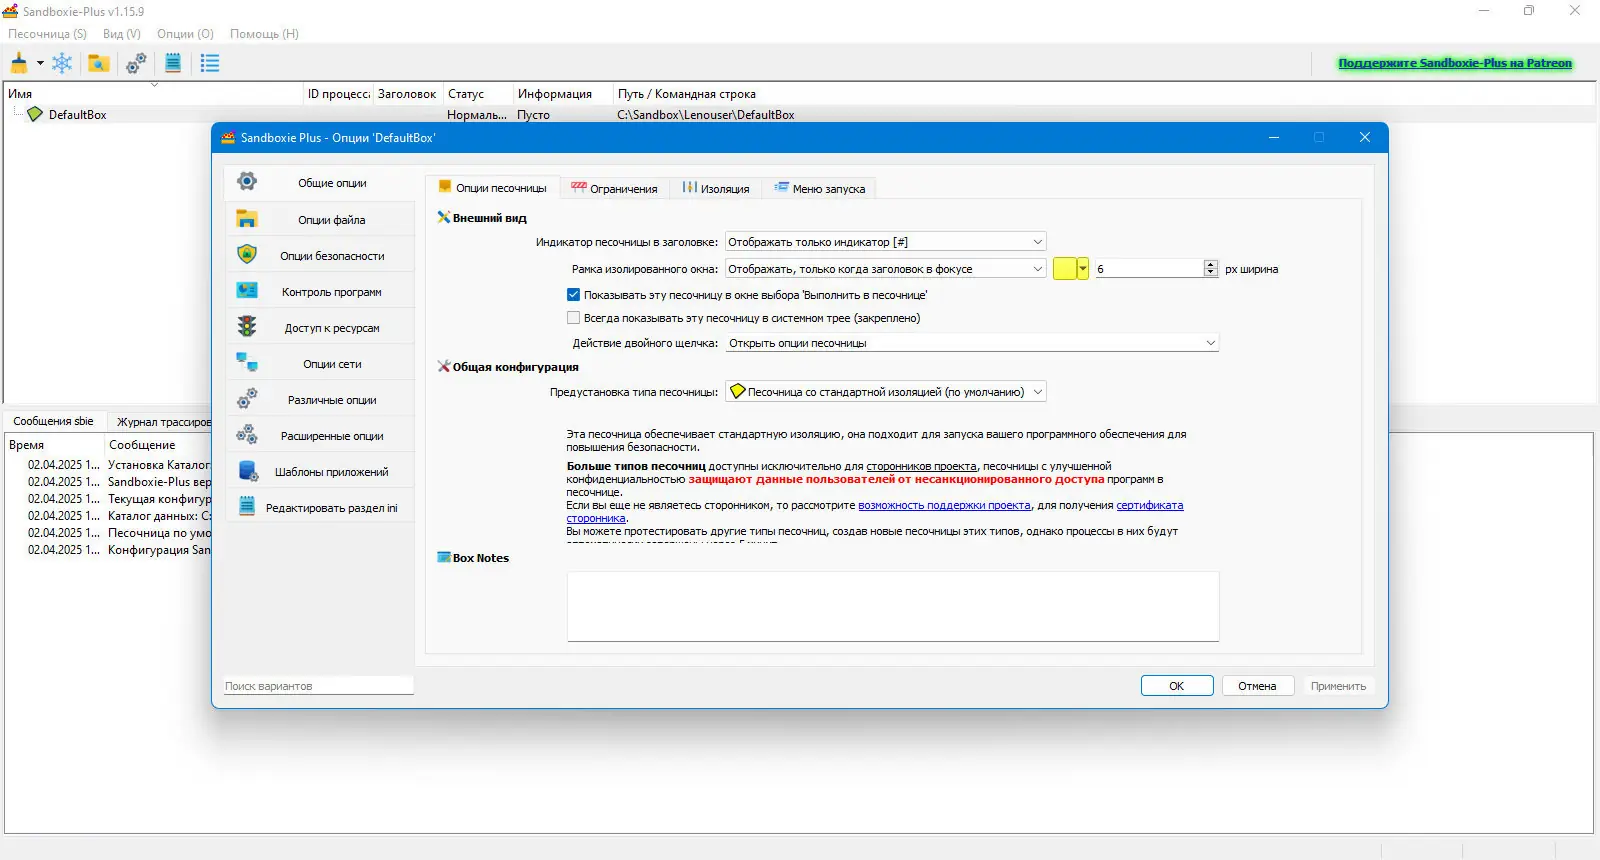The width and height of the screenshot is (1600, 860).
Task: Click the snowflake icon in the main toolbar
Action: click(62, 63)
